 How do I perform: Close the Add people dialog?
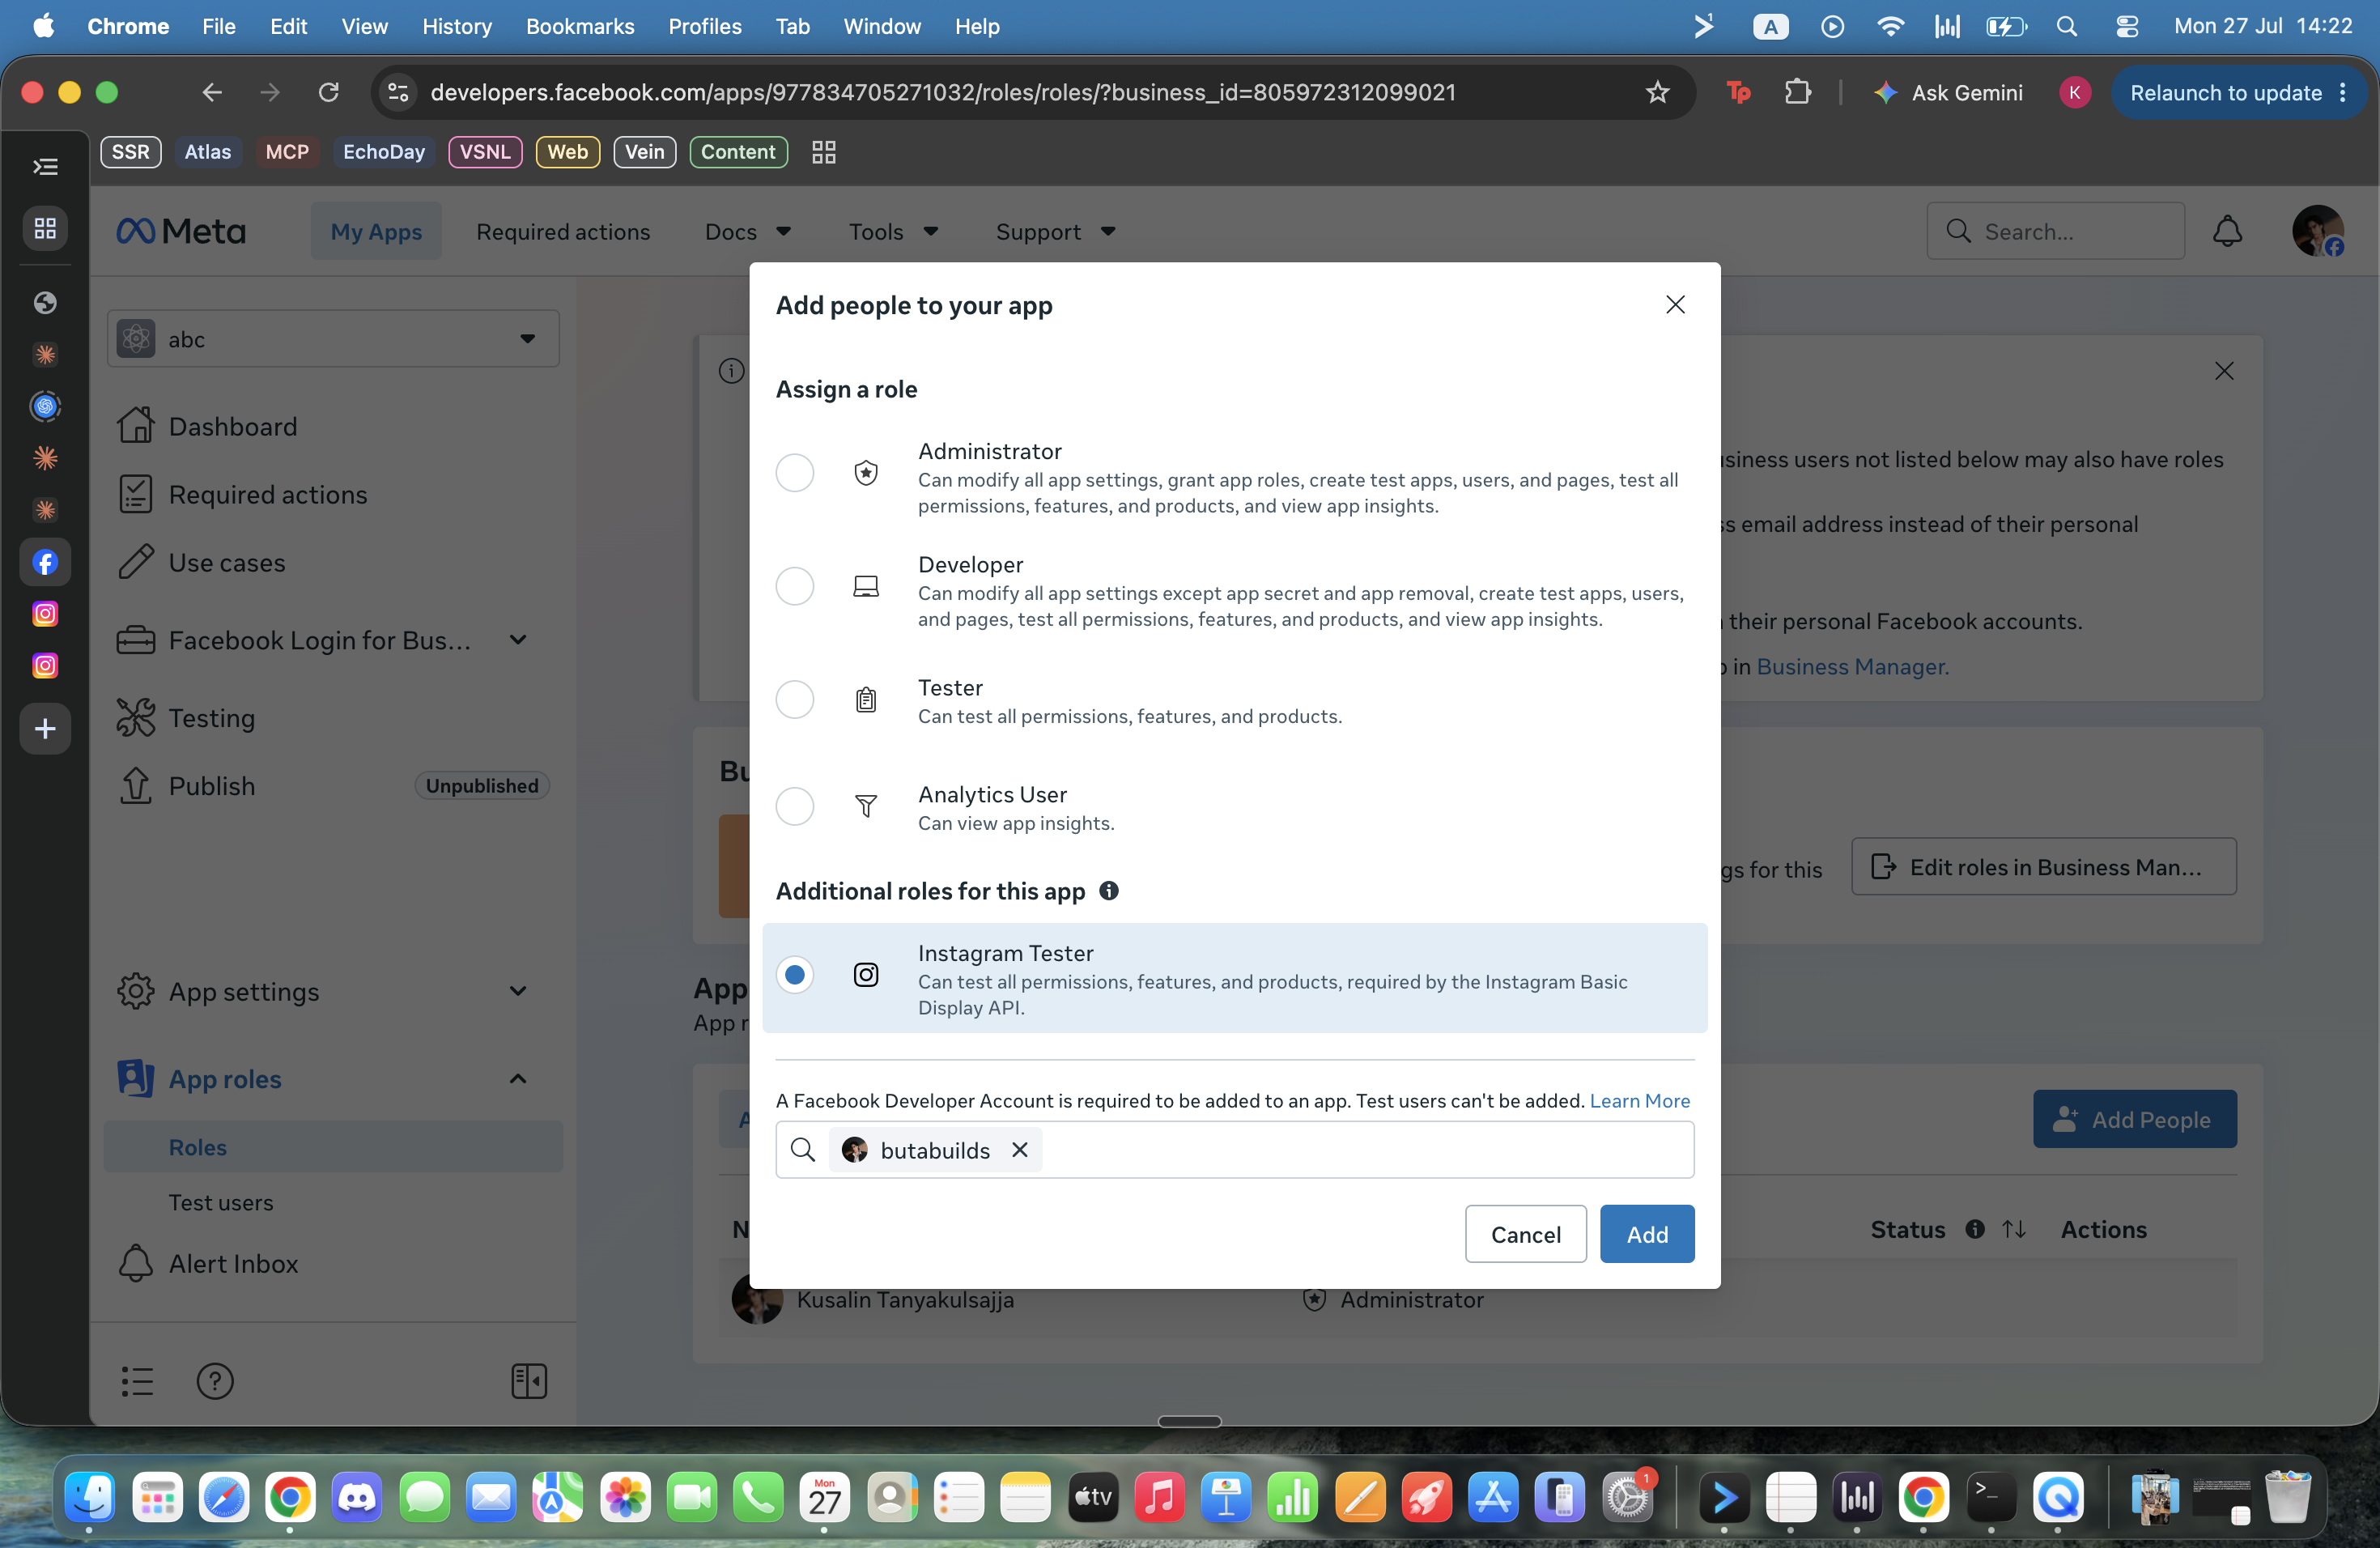[1675, 304]
